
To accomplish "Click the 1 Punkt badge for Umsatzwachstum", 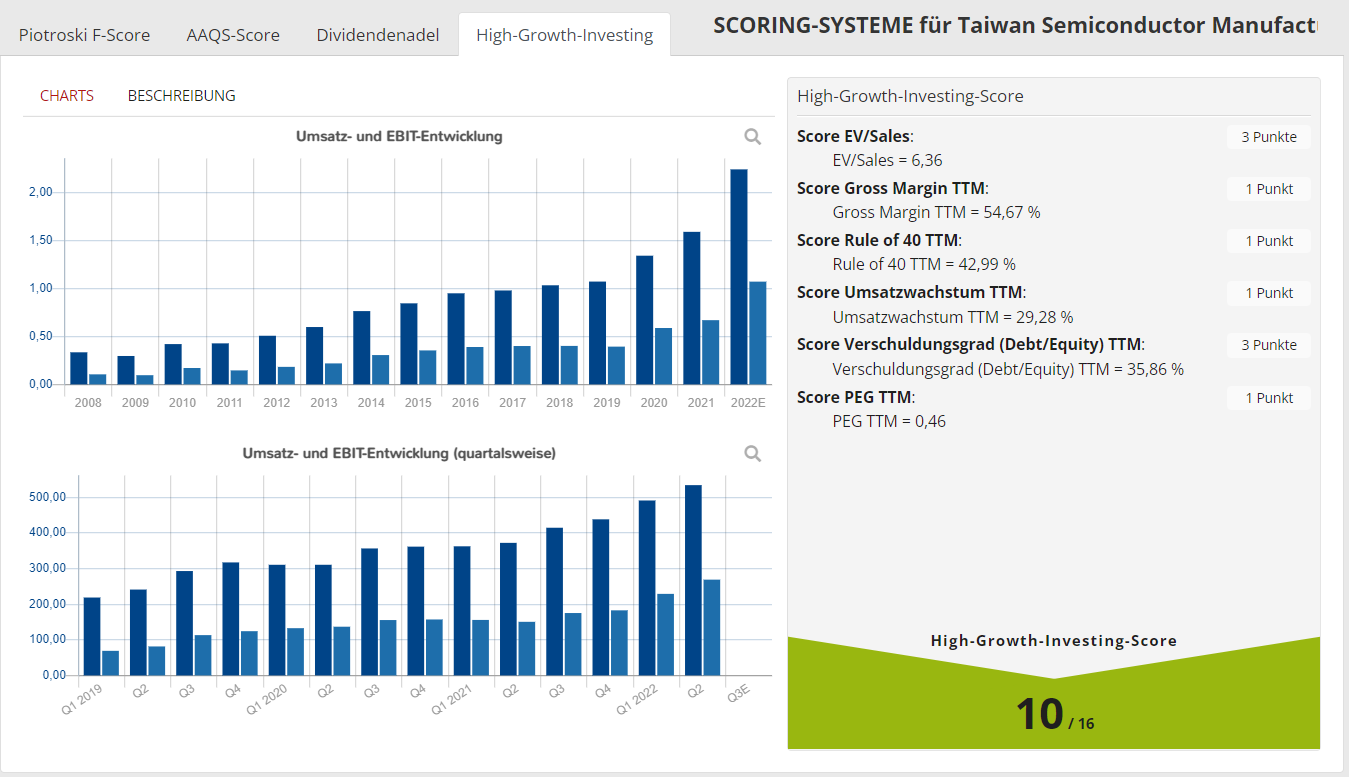I will 1268,293.
